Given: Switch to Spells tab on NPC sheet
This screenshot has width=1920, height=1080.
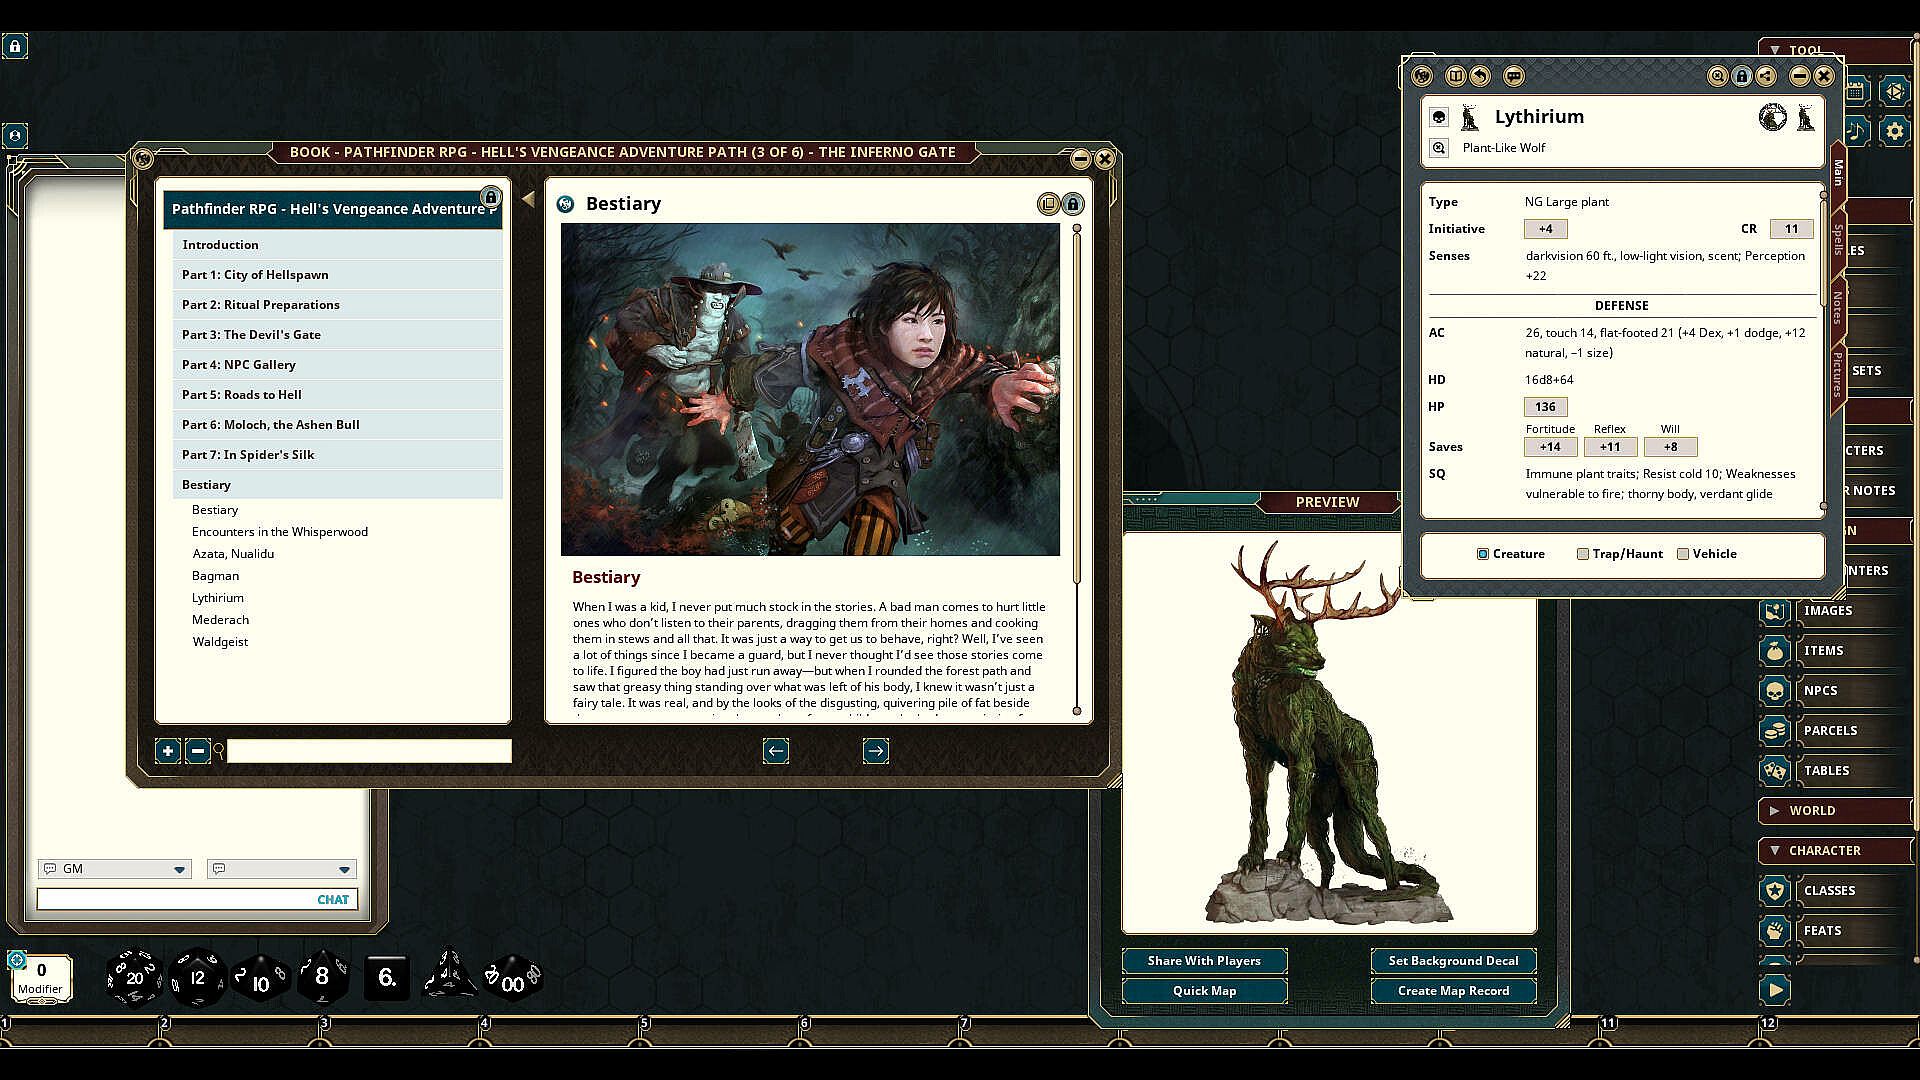Looking at the screenshot, I should pos(1838,240).
